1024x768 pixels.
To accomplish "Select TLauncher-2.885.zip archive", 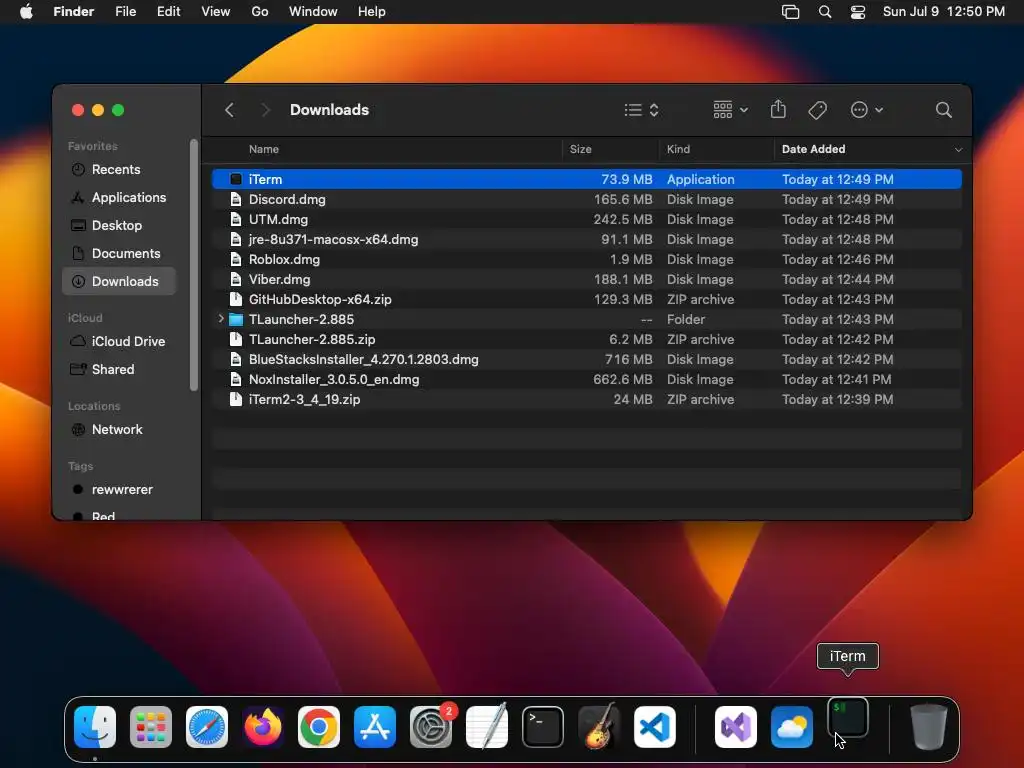I will [x=586, y=340].
